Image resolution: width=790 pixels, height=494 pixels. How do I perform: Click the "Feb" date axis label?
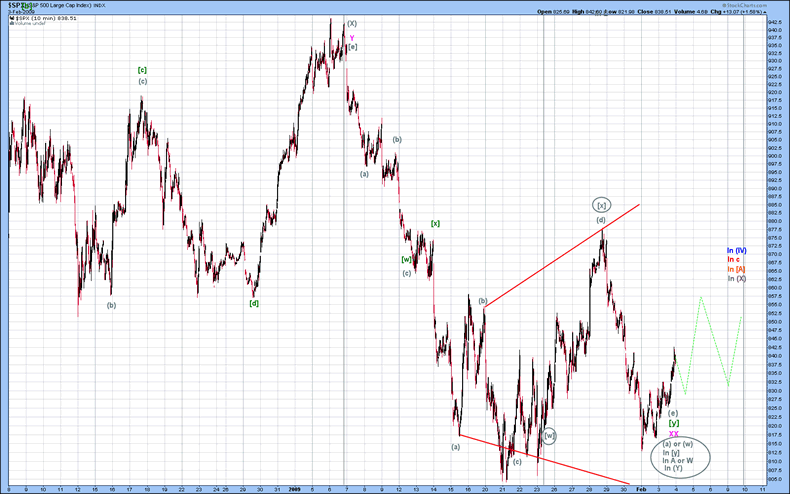(x=640, y=489)
